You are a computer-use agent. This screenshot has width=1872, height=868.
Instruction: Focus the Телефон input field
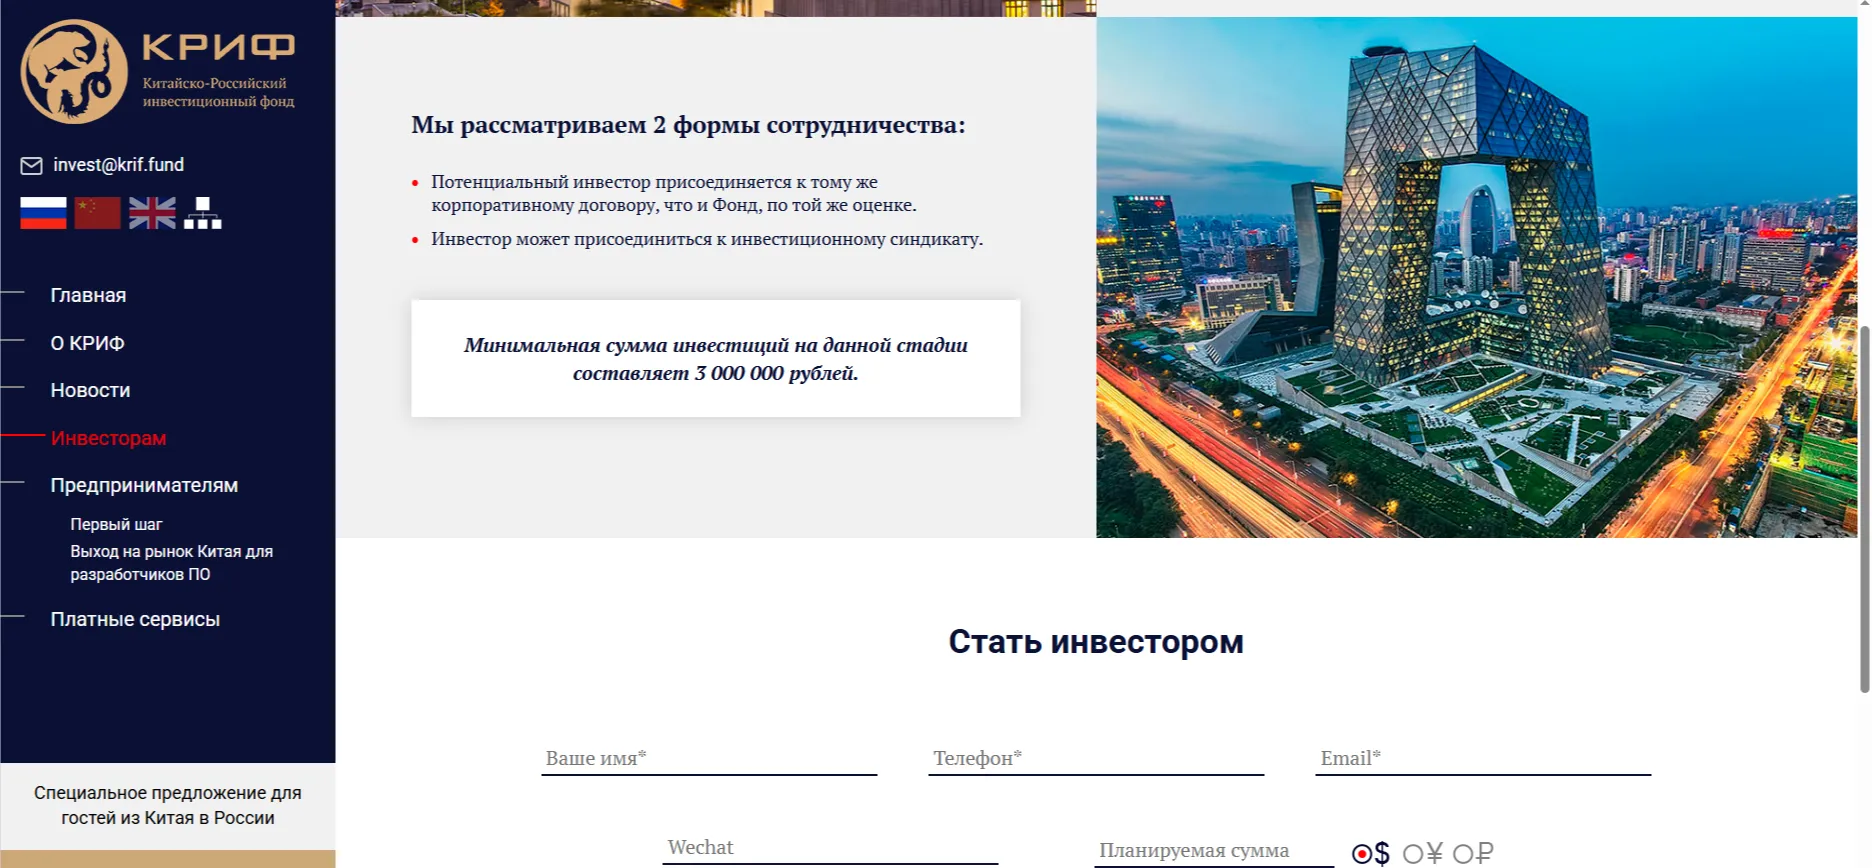point(1096,758)
